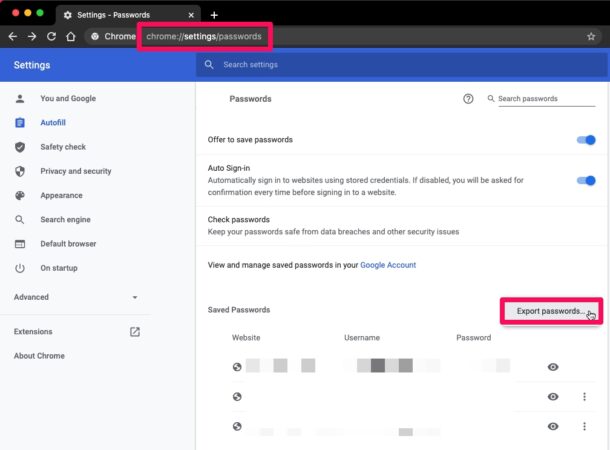610x450 pixels.
Task: Go to the browser home page icon
Action: coord(71,36)
